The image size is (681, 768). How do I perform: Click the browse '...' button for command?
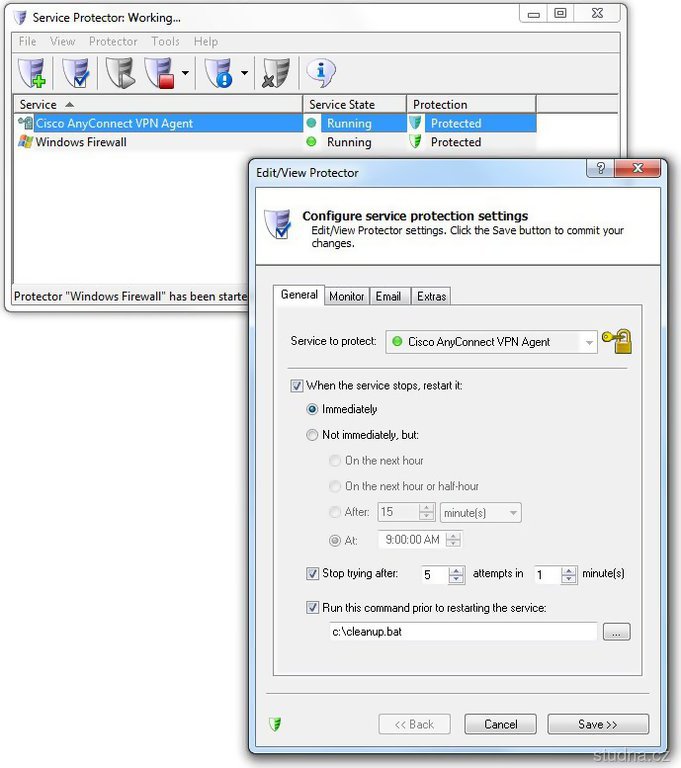(616, 632)
